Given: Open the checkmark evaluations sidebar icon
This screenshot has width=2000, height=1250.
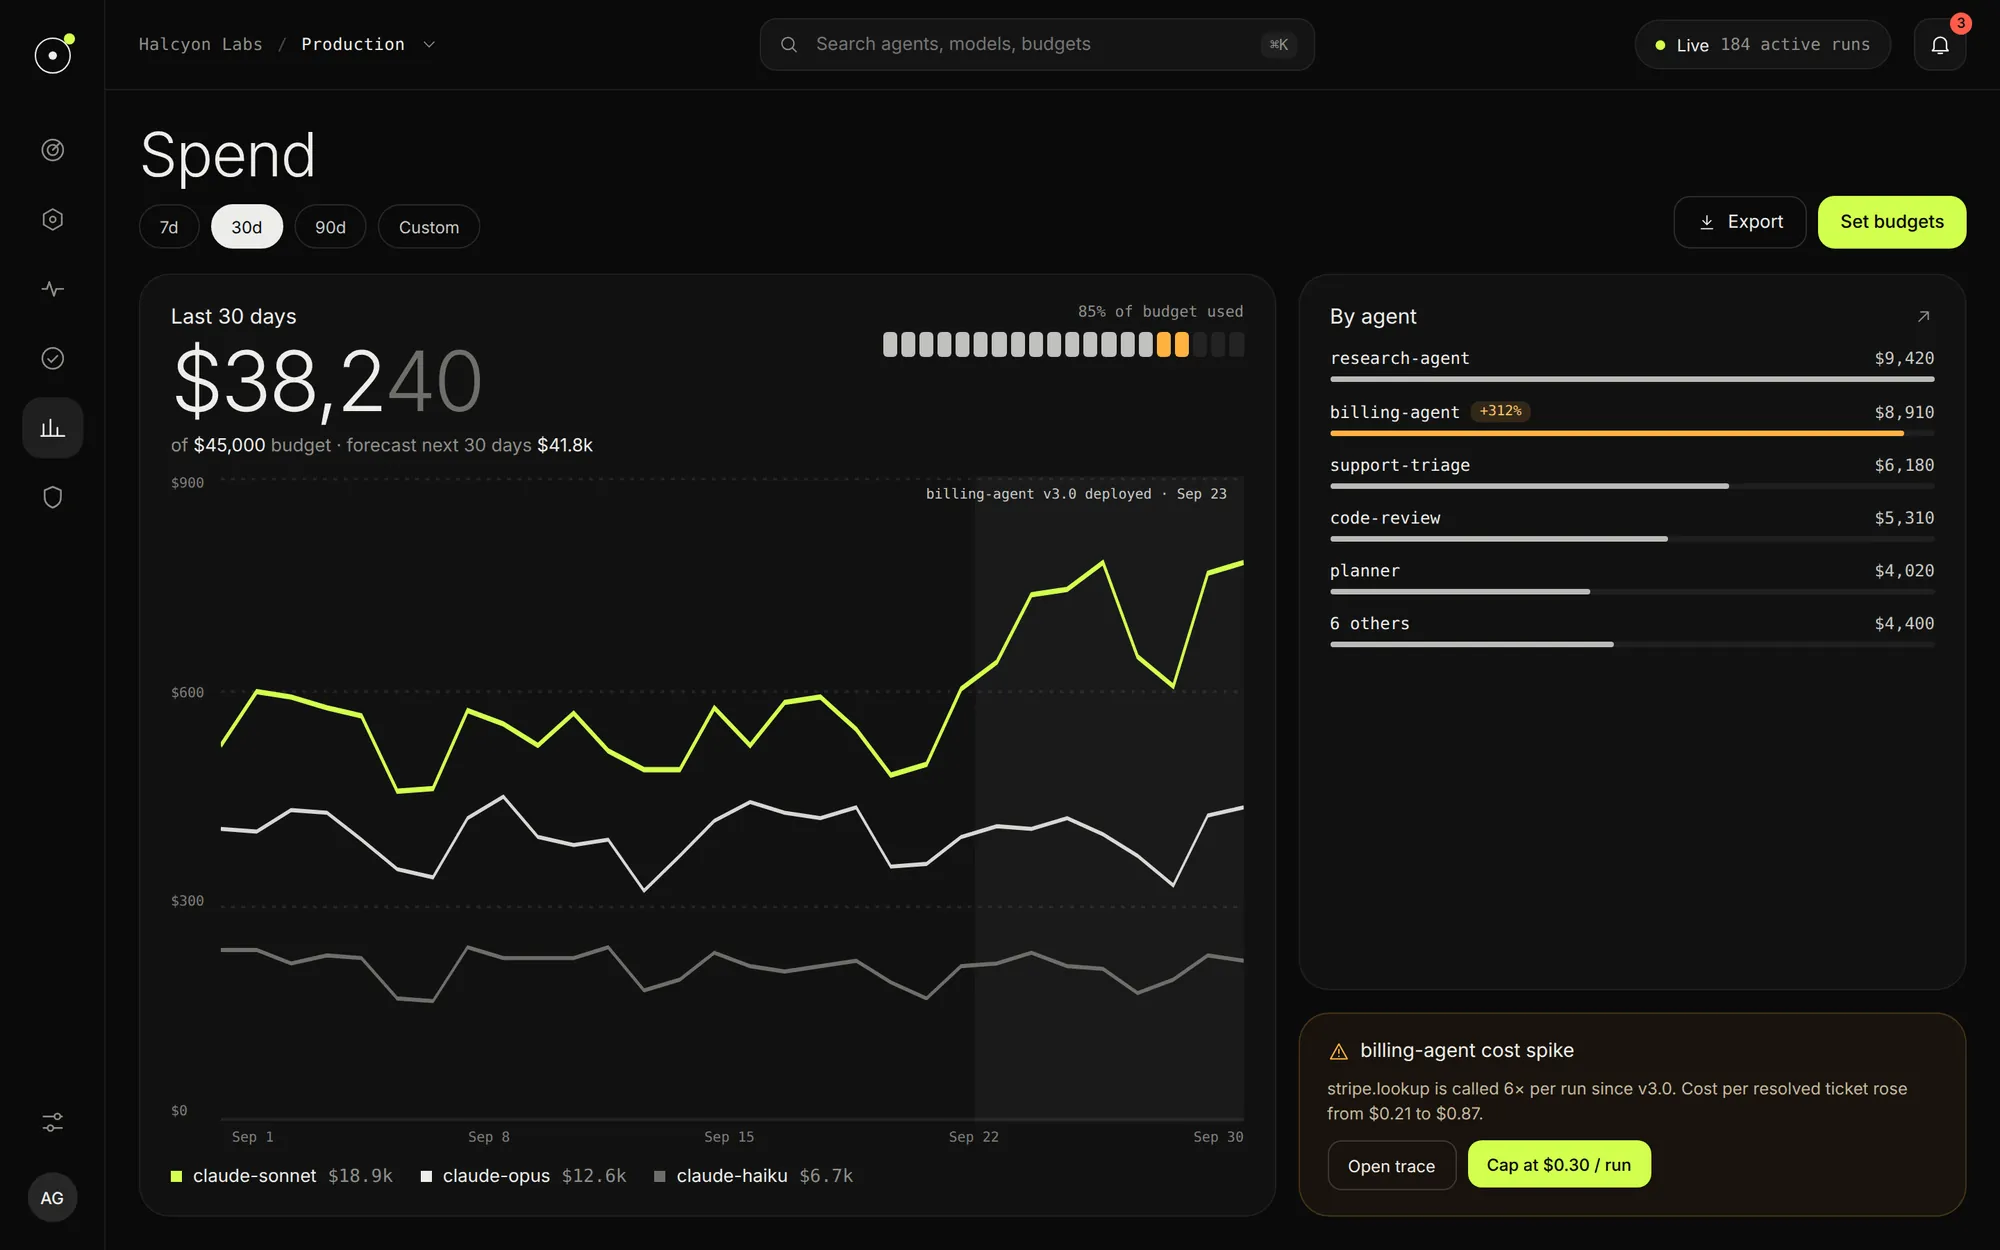Looking at the screenshot, I should point(53,358).
